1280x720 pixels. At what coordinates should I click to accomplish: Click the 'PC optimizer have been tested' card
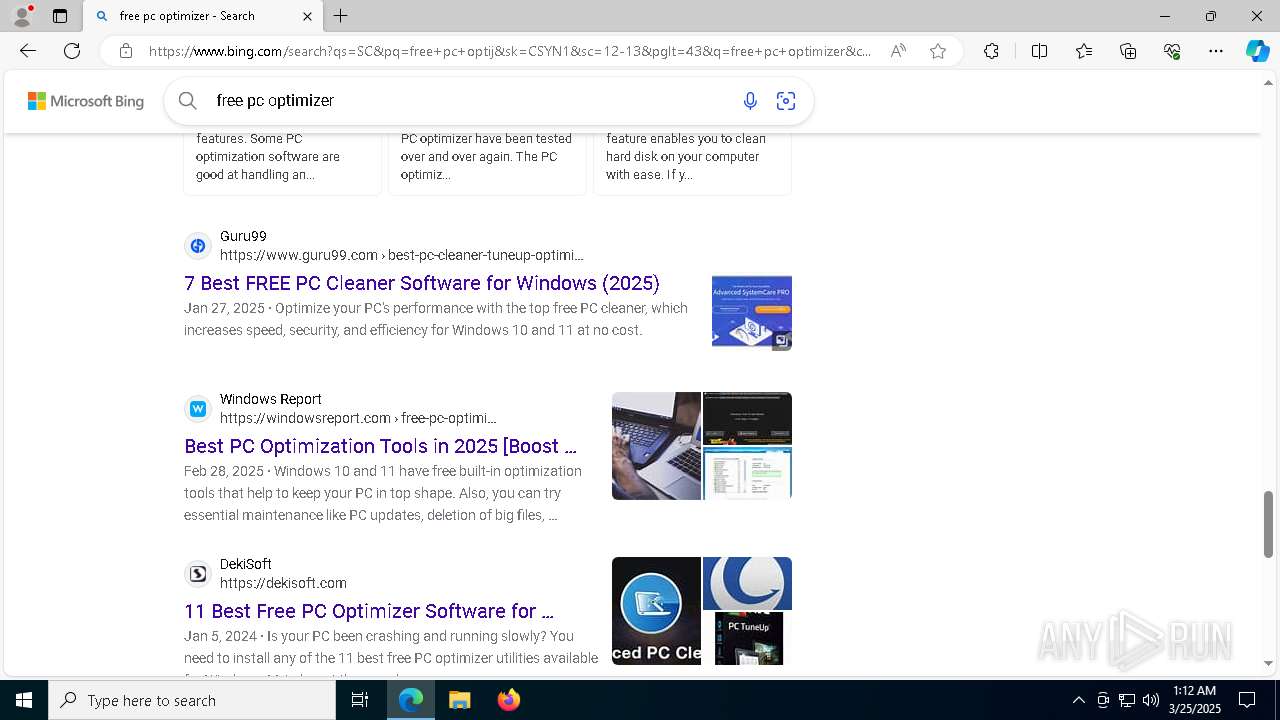[487, 162]
